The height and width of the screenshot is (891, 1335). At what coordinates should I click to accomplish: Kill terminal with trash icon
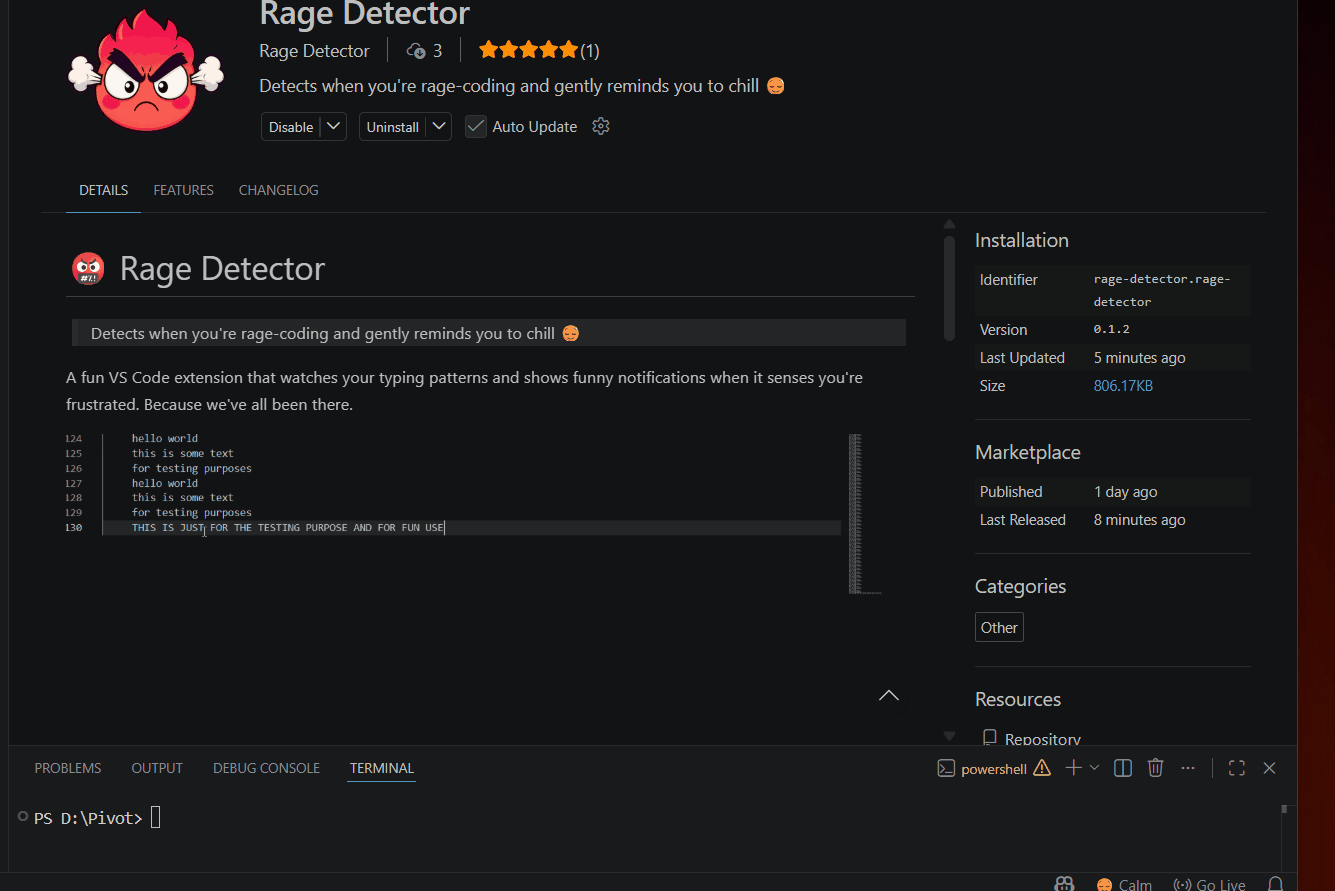pyautogui.click(x=1155, y=768)
